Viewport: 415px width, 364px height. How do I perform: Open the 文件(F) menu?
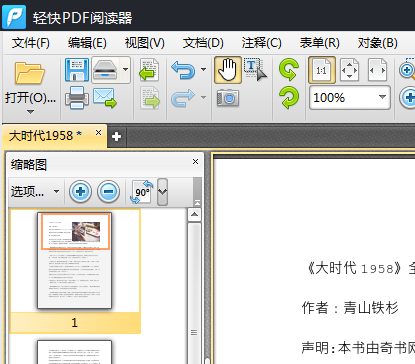pos(31,43)
